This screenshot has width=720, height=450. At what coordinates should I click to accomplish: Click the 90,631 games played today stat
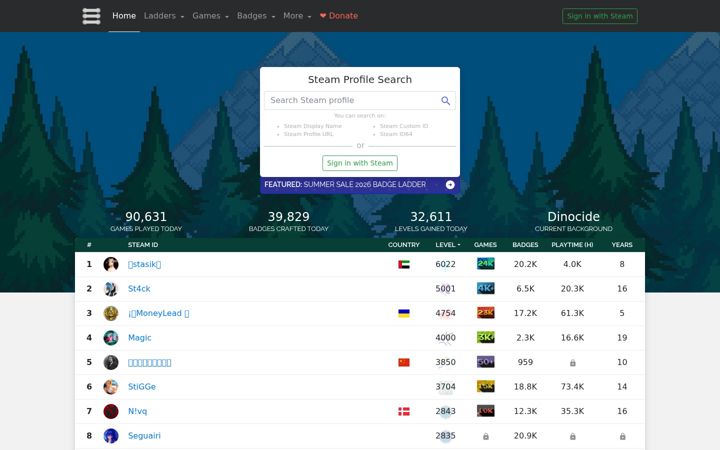click(146, 221)
